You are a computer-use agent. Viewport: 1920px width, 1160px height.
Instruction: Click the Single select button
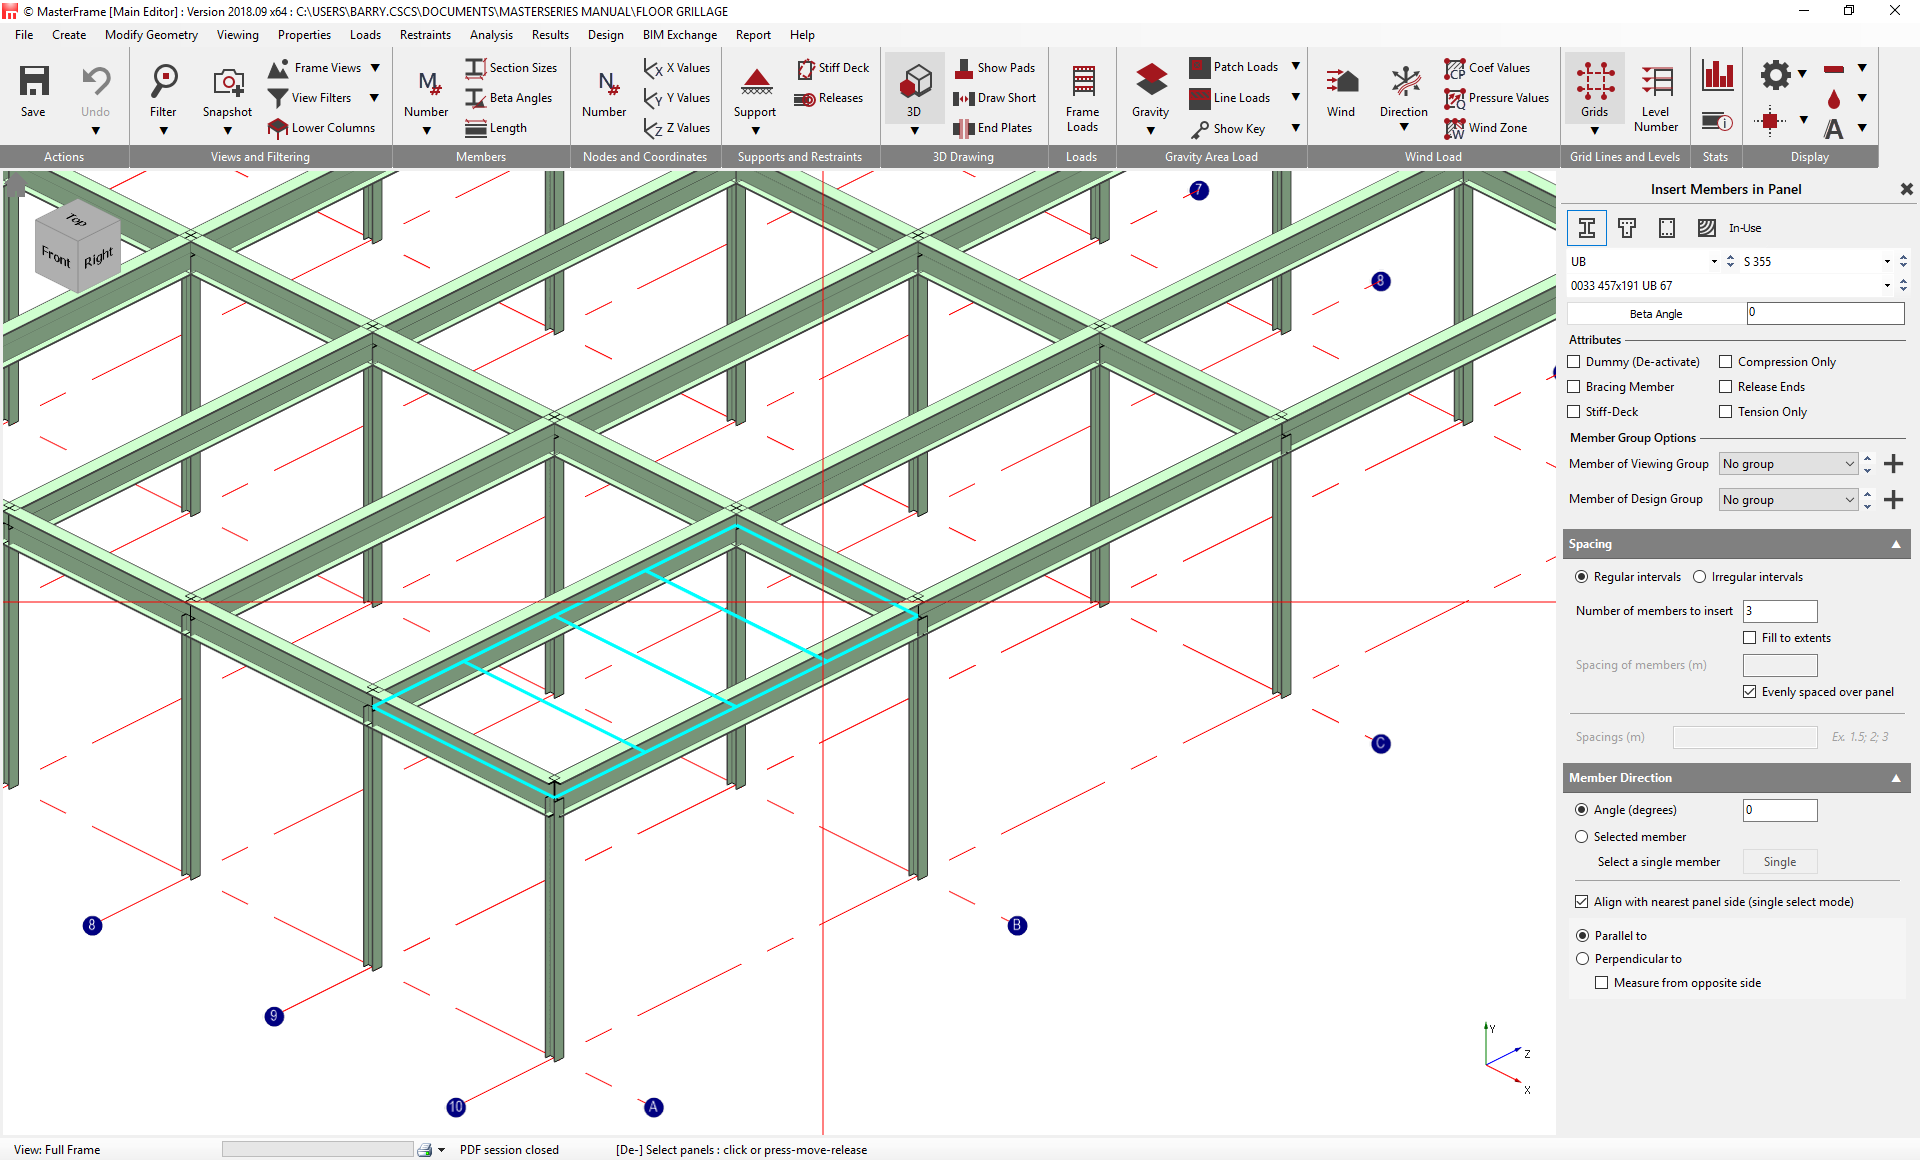click(1780, 862)
